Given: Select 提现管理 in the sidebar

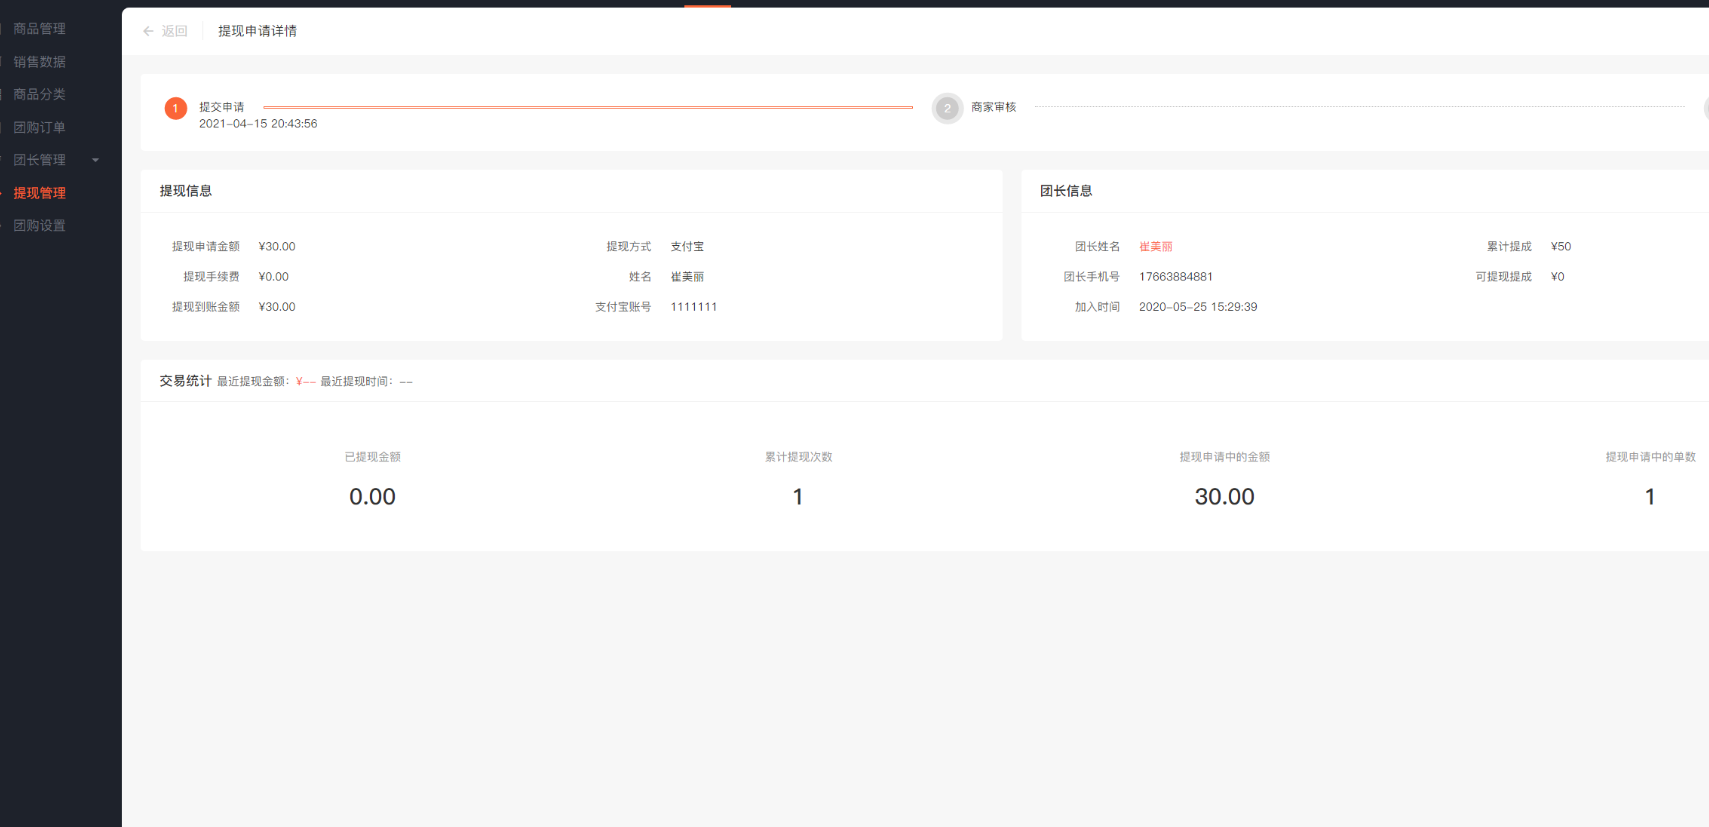Looking at the screenshot, I should point(40,193).
